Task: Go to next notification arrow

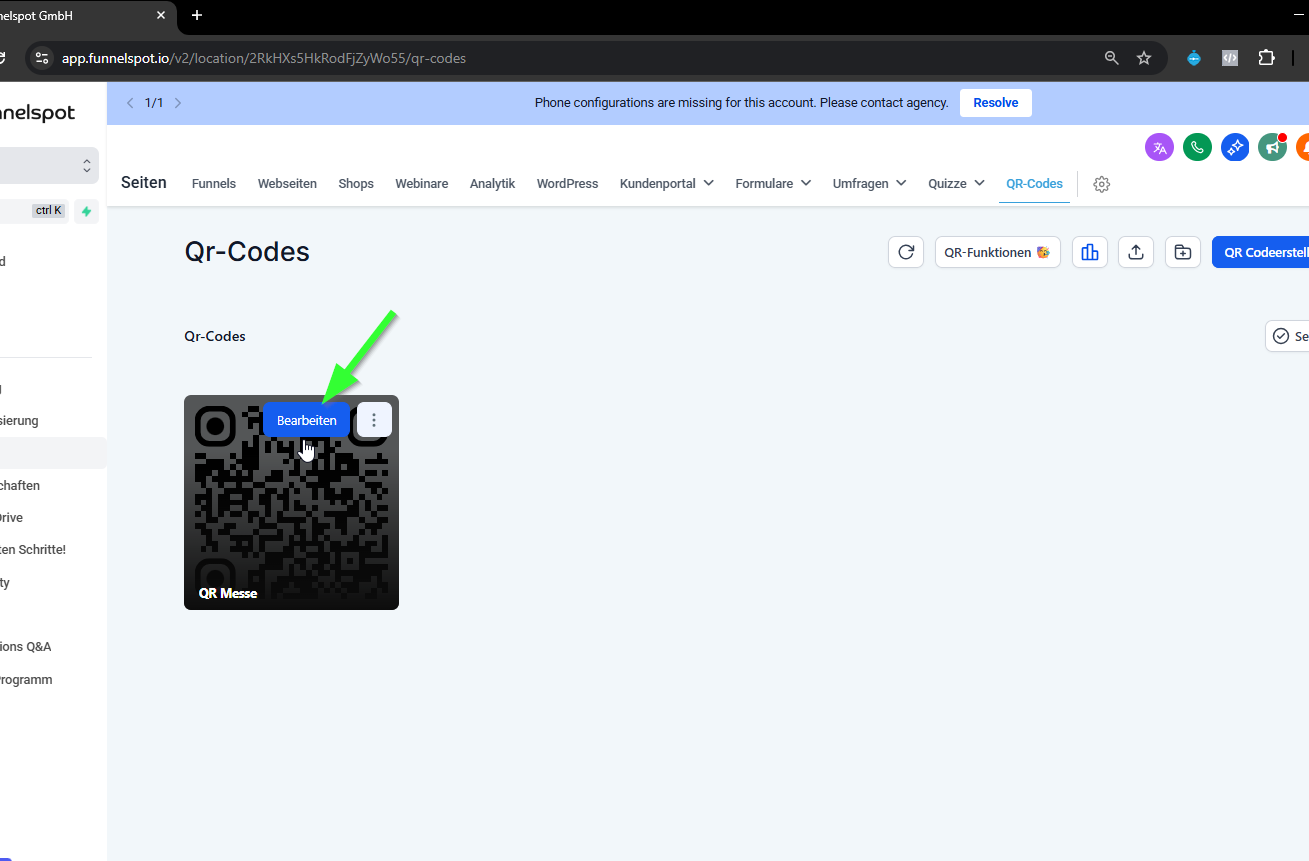Action: tap(178, 103)
